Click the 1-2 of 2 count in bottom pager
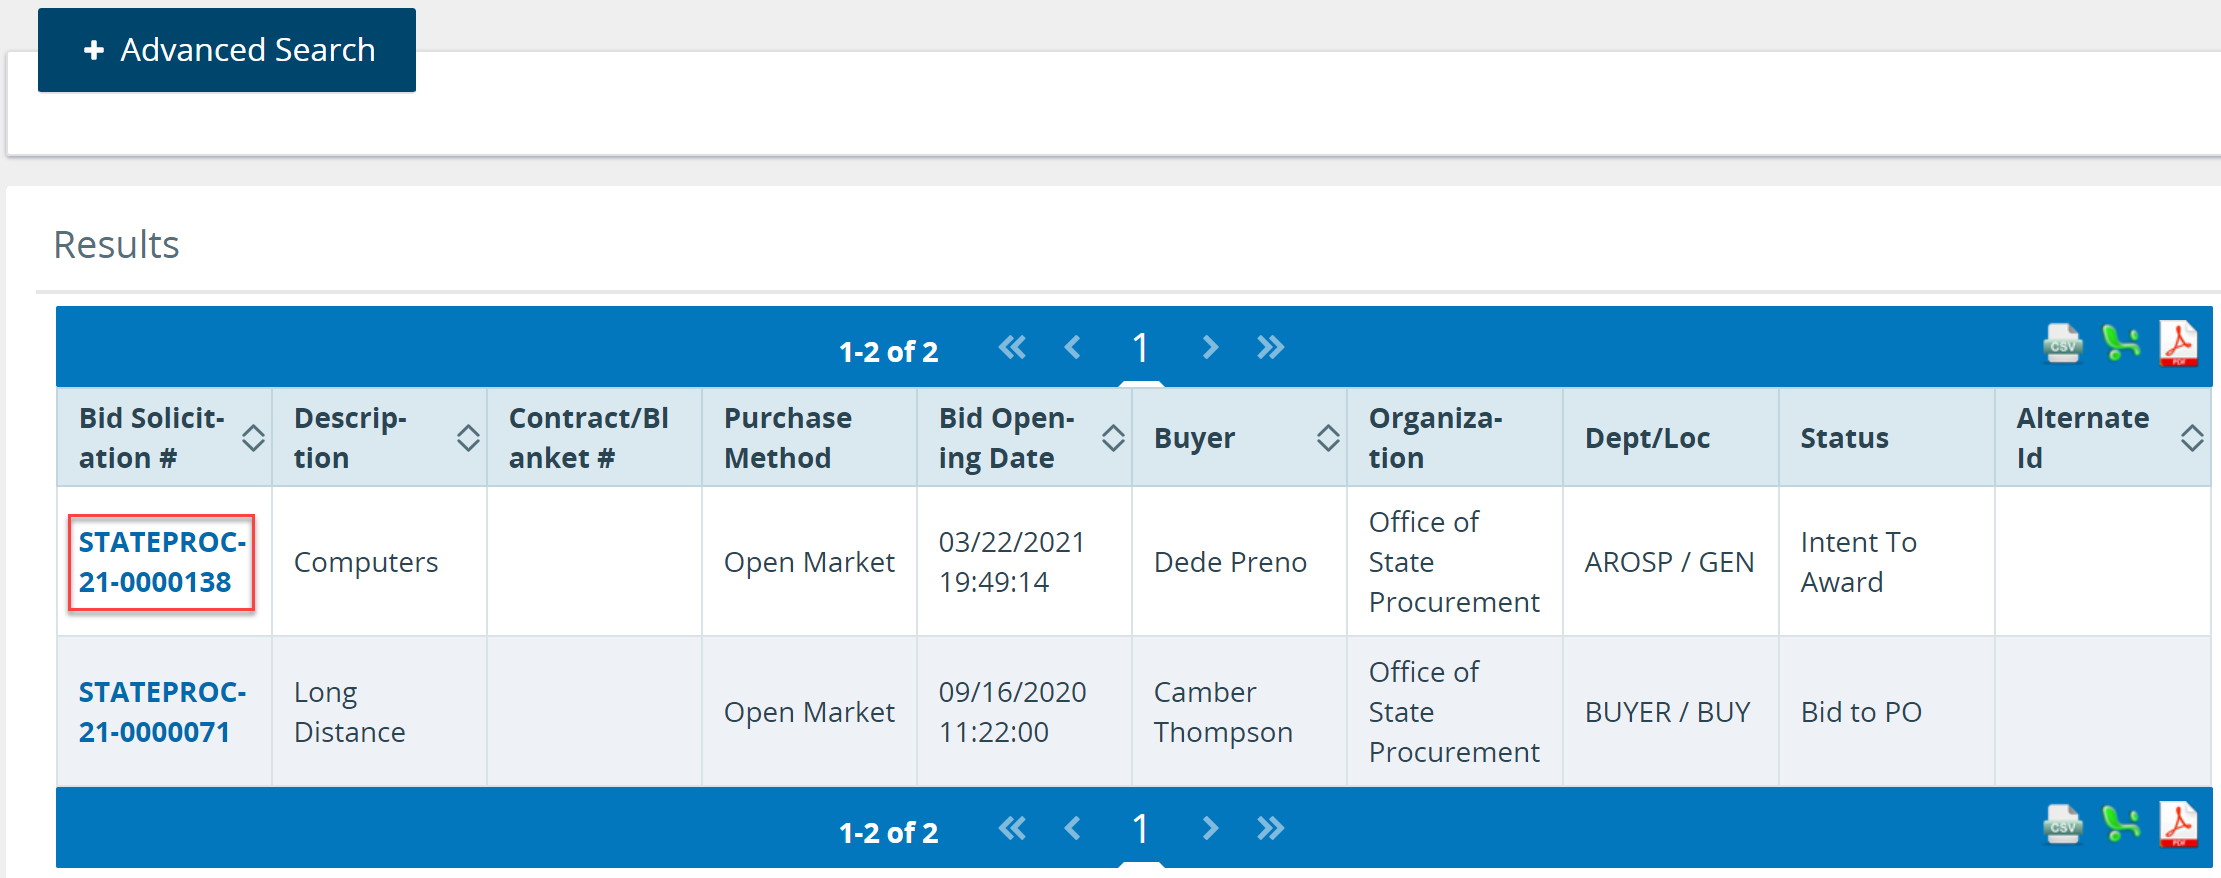Image resolution: width=2221 pixels, height=878 pixels. [x=888, y=833]
